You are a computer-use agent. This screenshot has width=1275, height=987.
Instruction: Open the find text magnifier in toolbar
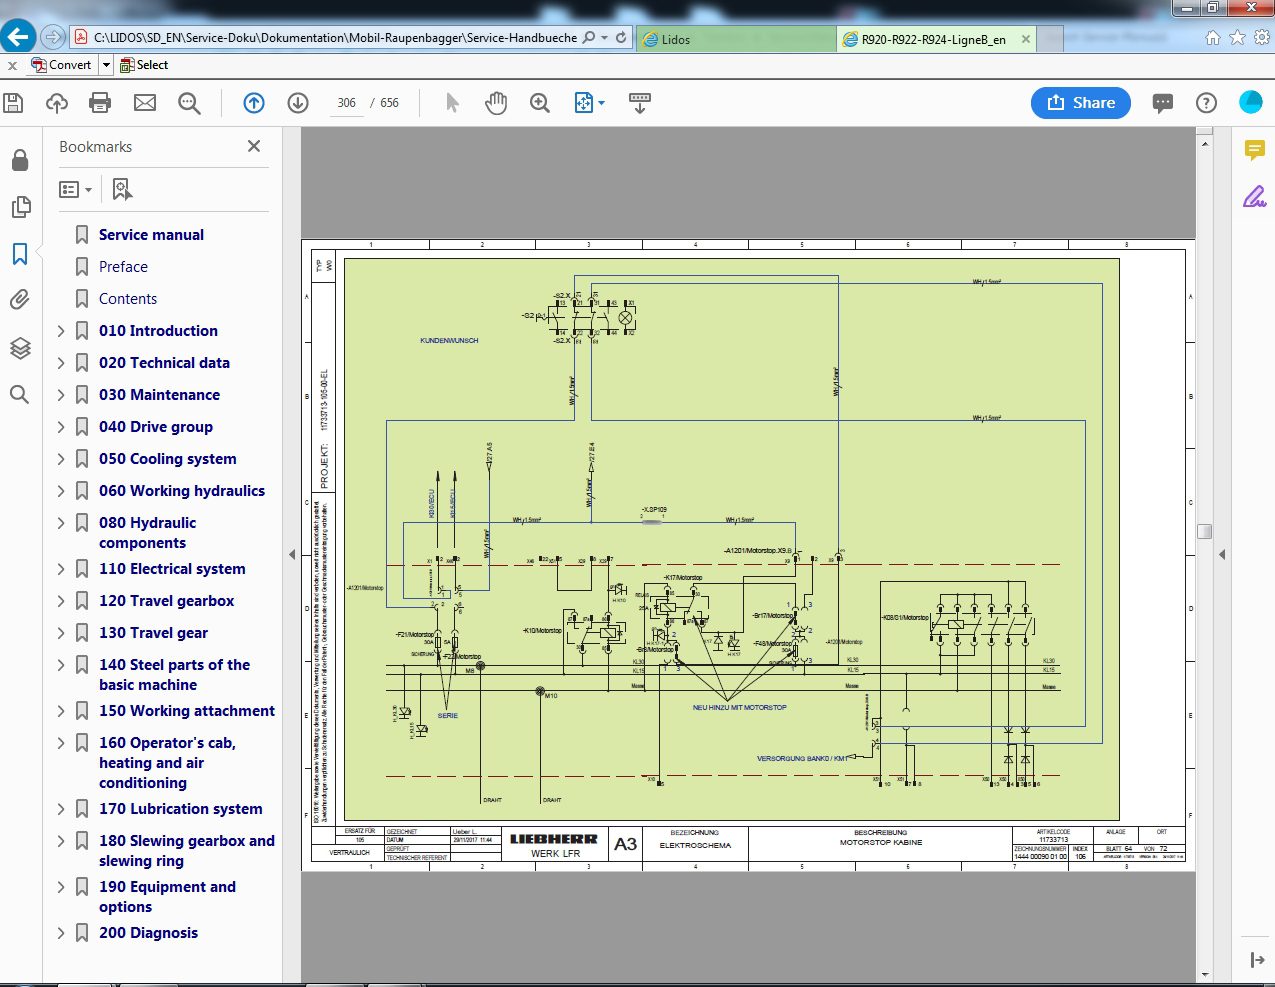pyautogui.click(x=189, y=103)
